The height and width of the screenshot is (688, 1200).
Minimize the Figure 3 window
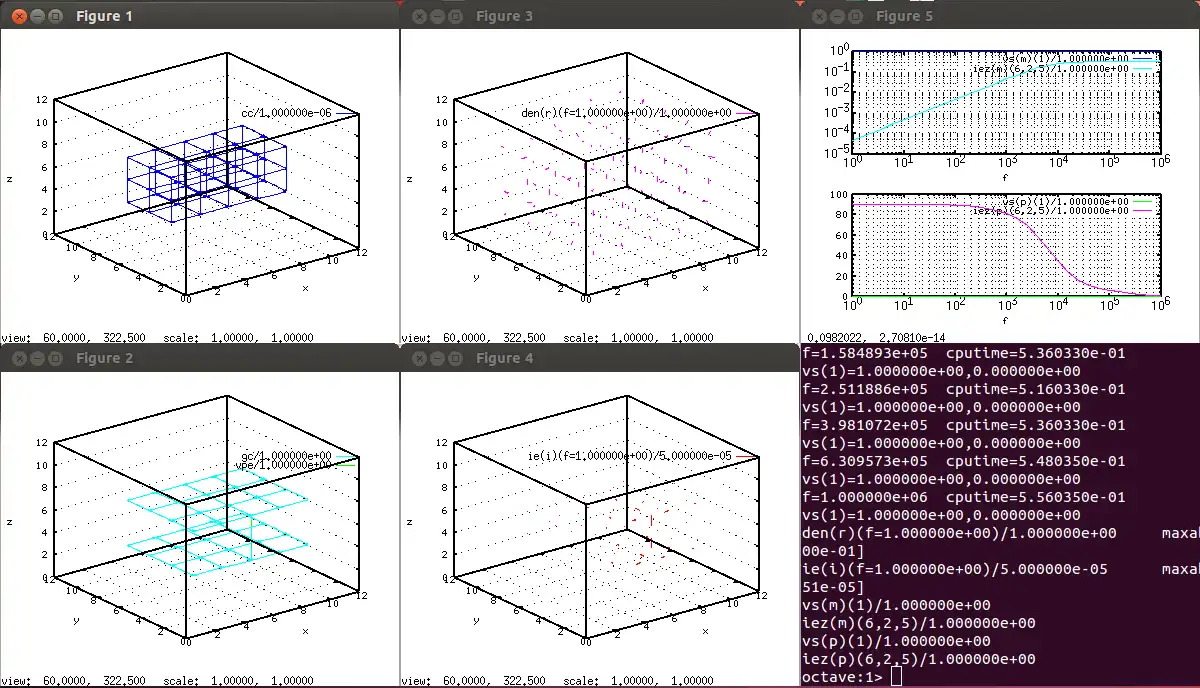pyautogui.click(x=437, y=16)
